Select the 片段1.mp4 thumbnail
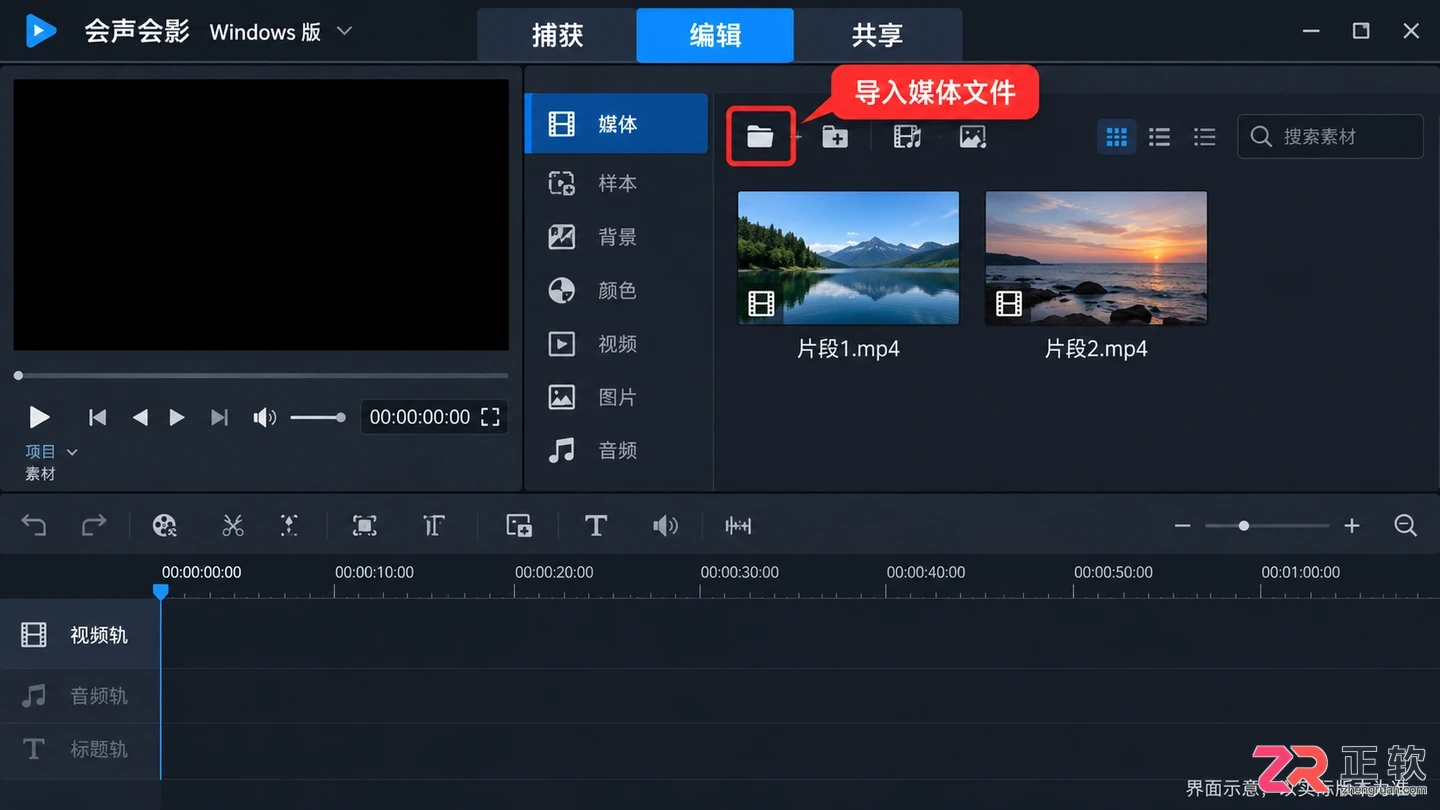 tap(848, 258)
